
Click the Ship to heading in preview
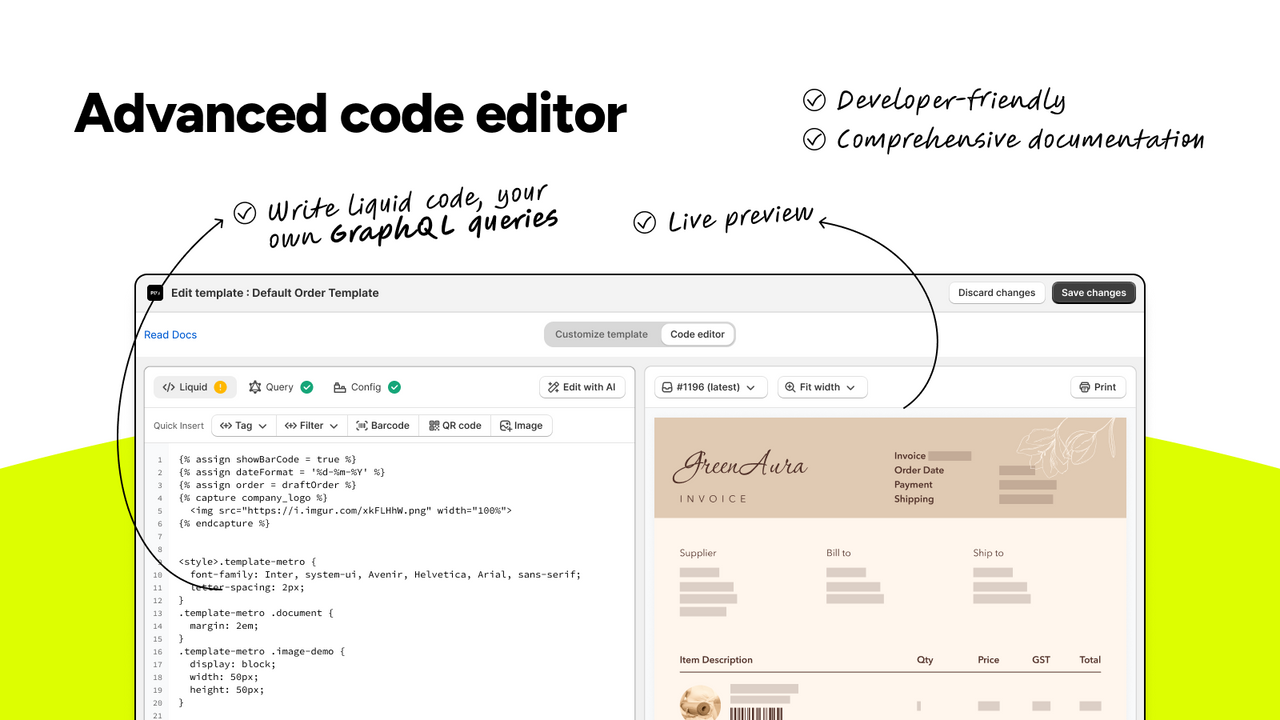988,553
